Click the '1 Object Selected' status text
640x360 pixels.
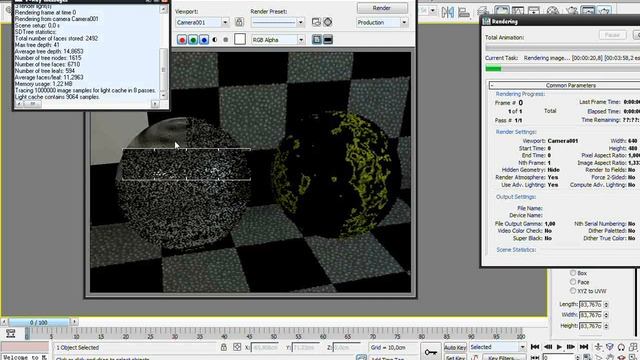pos(78,347)
